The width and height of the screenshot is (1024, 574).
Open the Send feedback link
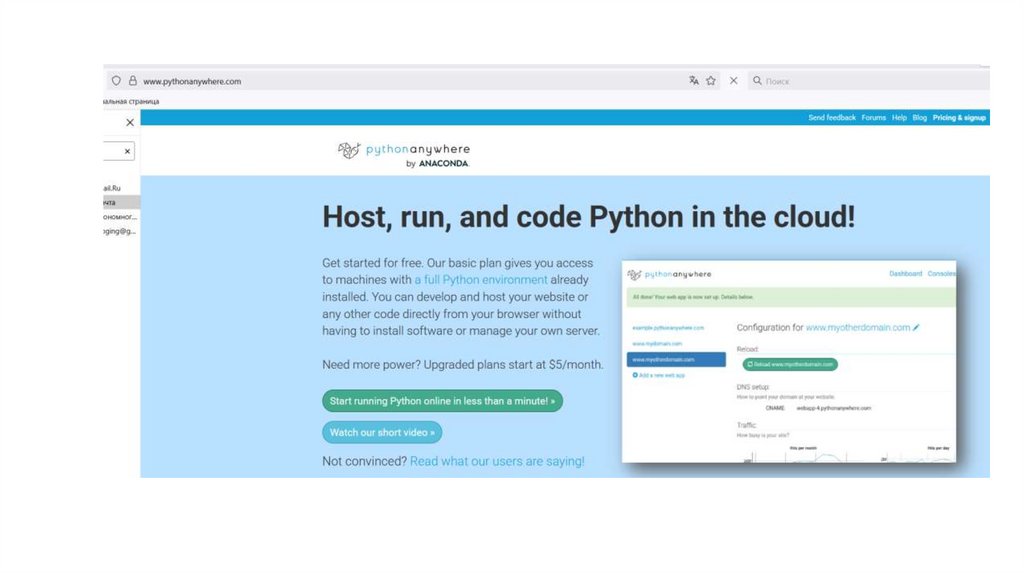pyautogui.click(x=831, y=118)
